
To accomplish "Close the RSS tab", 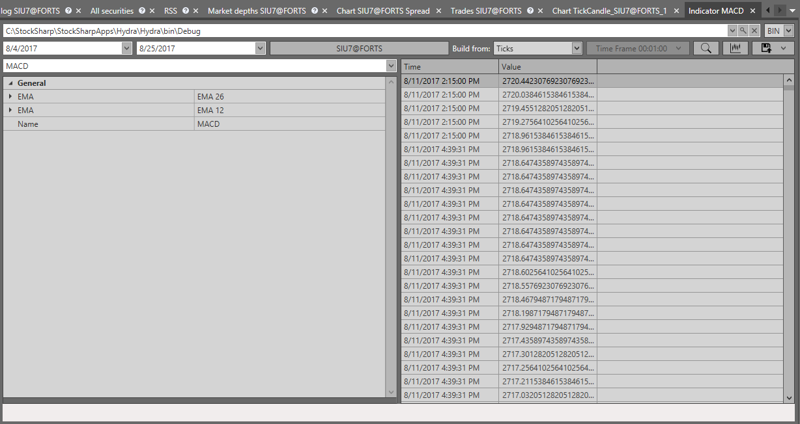I will click(196, 11).
